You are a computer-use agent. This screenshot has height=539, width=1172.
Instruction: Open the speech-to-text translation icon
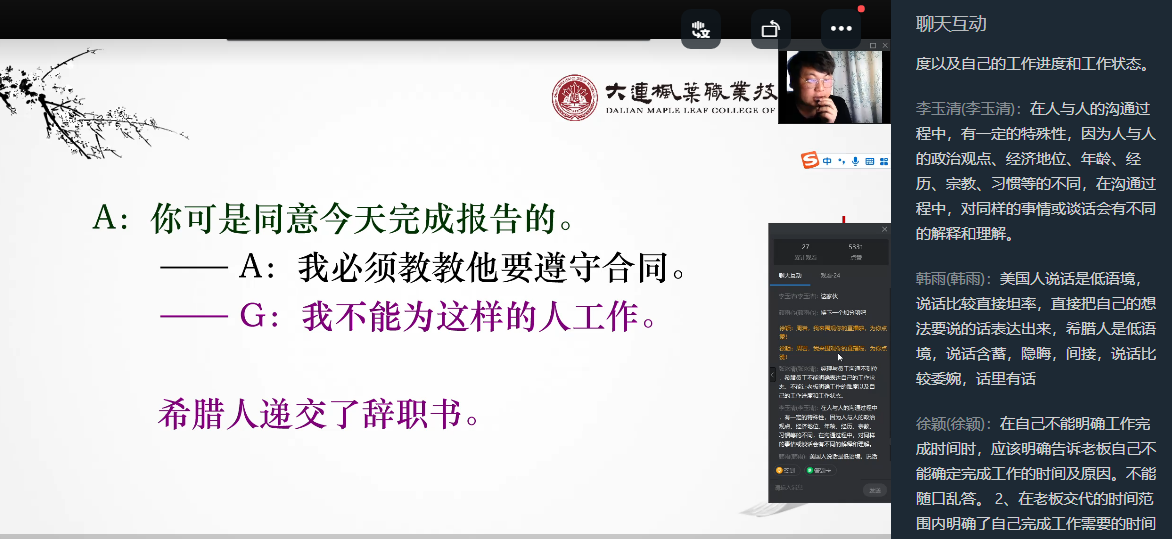pos(701,28)
